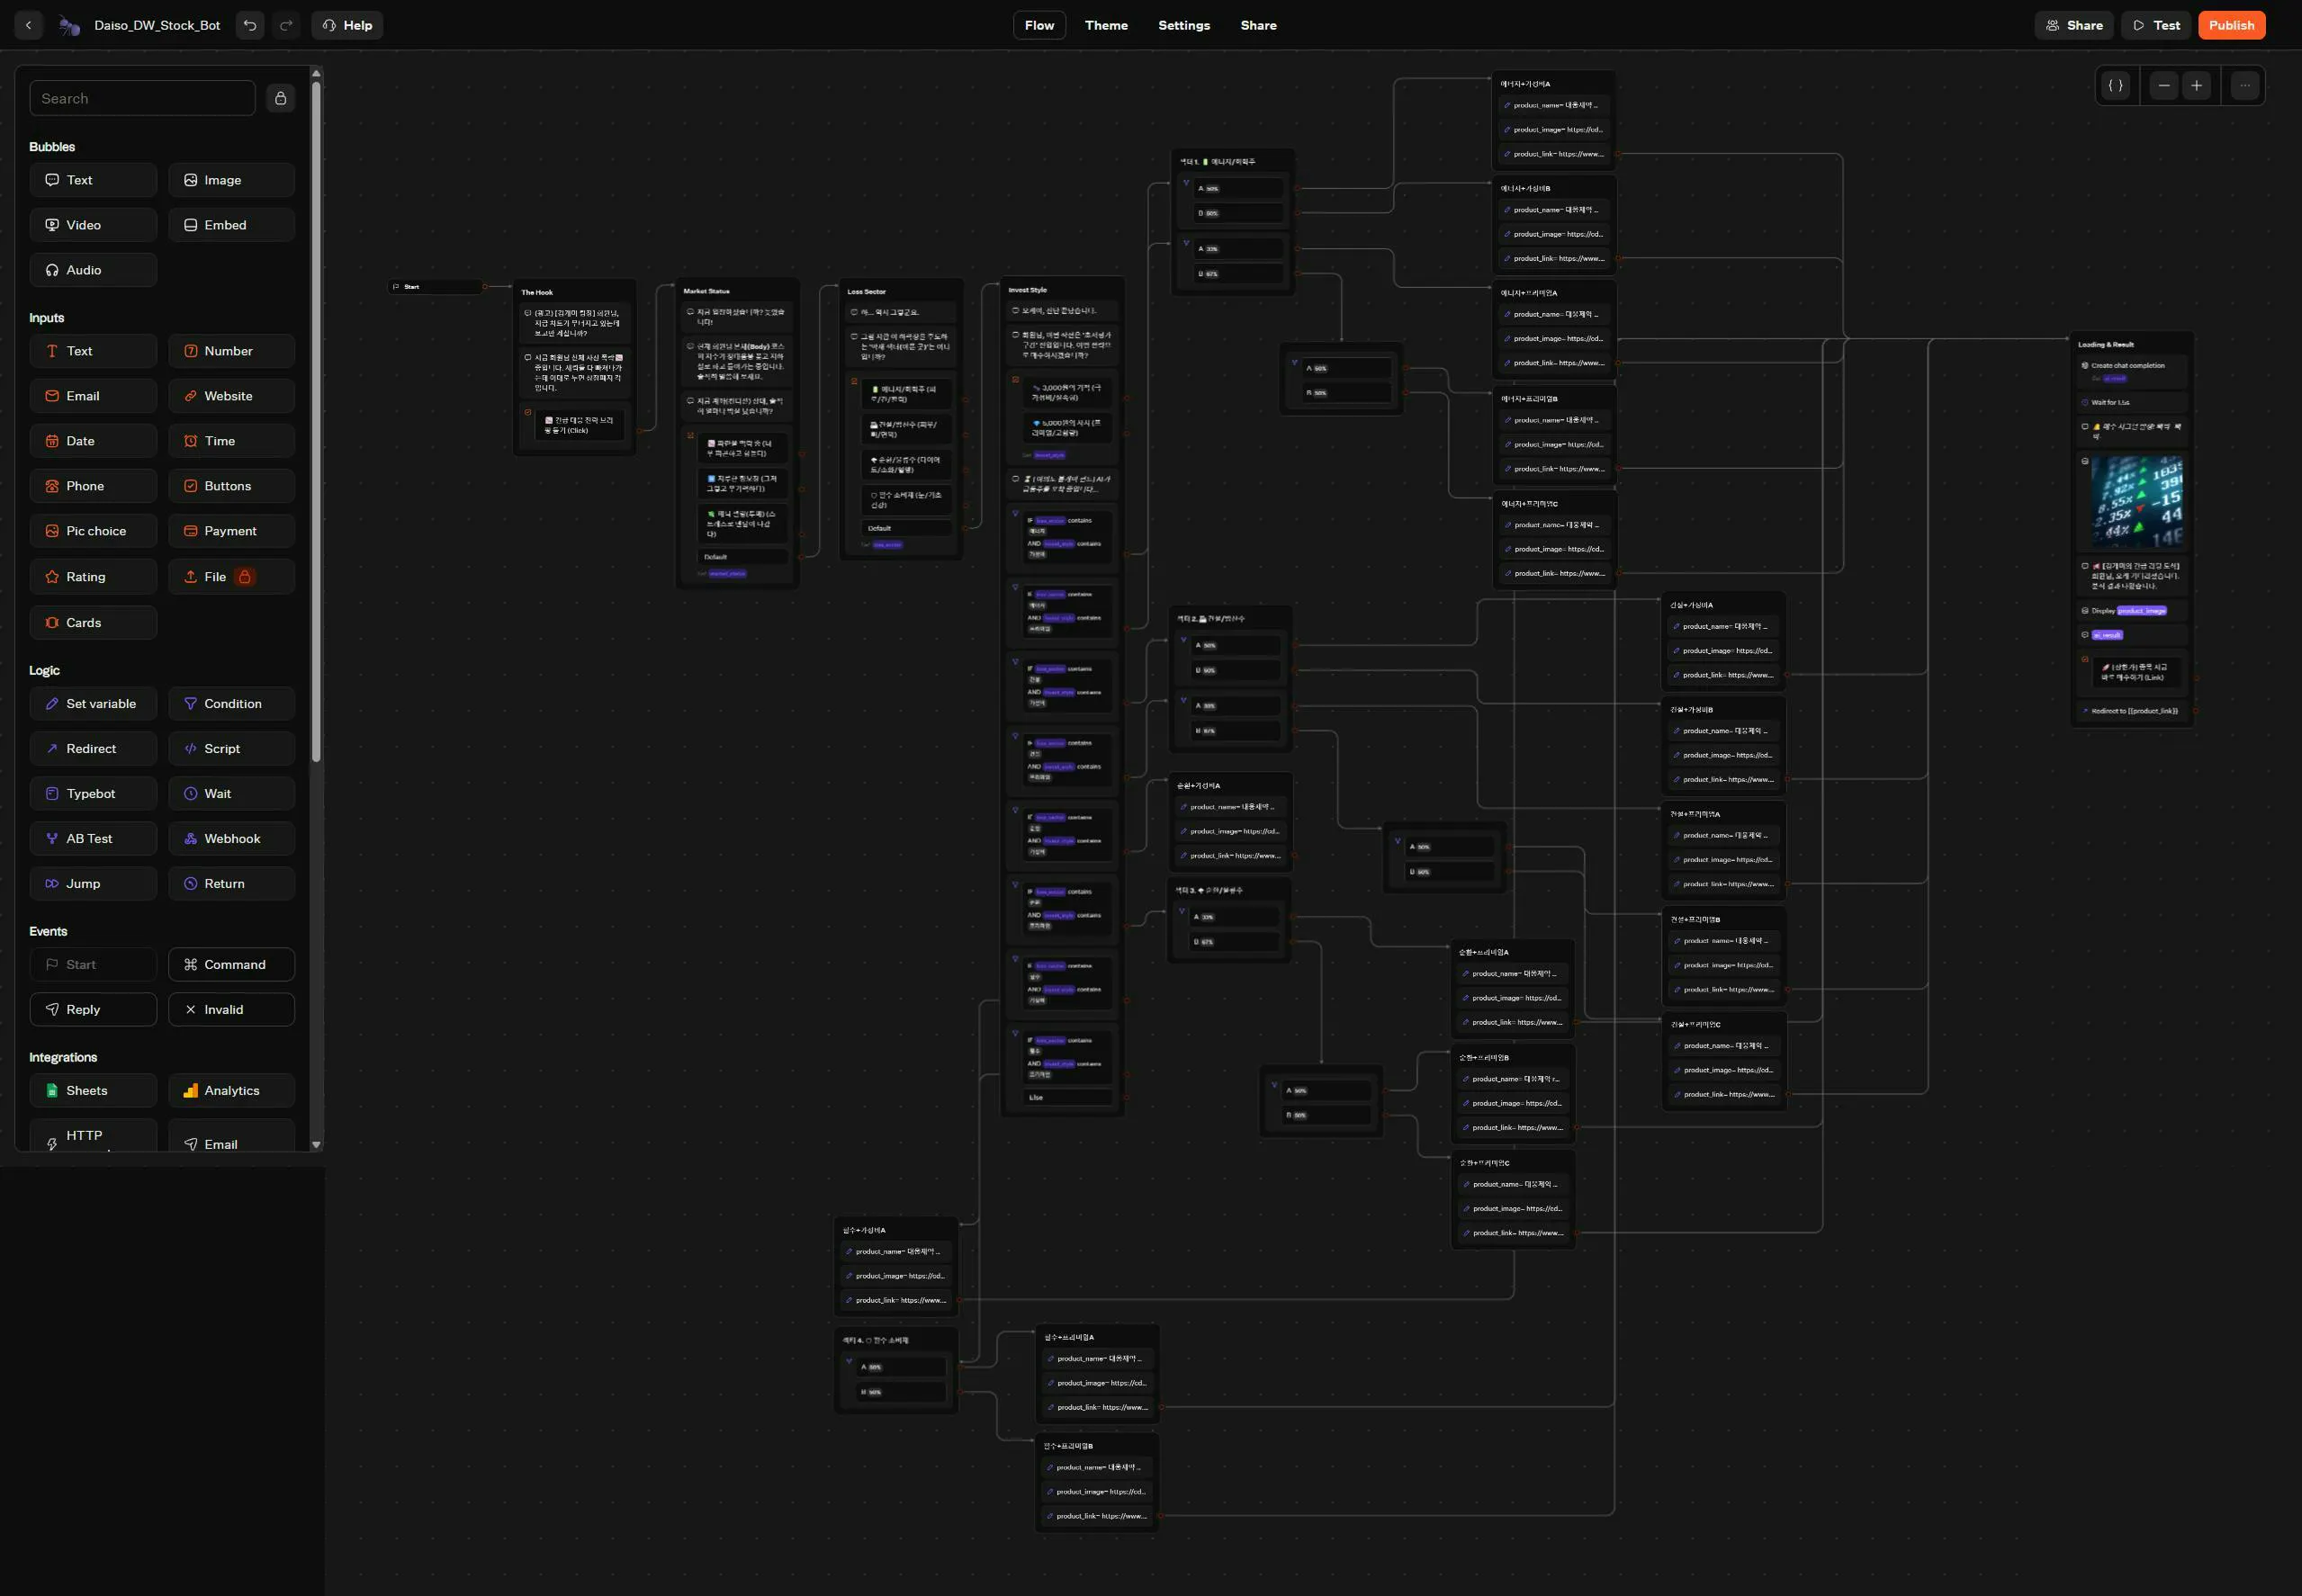Zoom out with the minus icon
This screenshot has height=1596, width=2302.
(2164, 86)
